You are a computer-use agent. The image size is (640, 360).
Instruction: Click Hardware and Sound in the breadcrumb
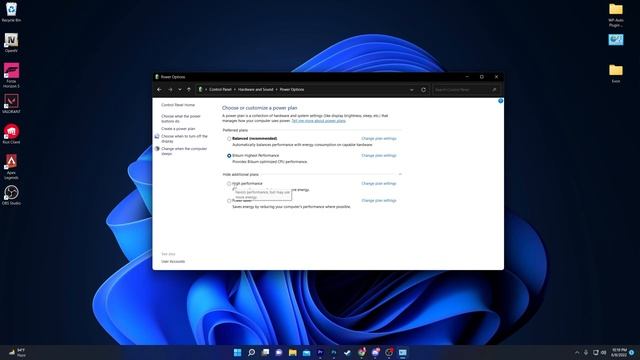coord(256,89)
